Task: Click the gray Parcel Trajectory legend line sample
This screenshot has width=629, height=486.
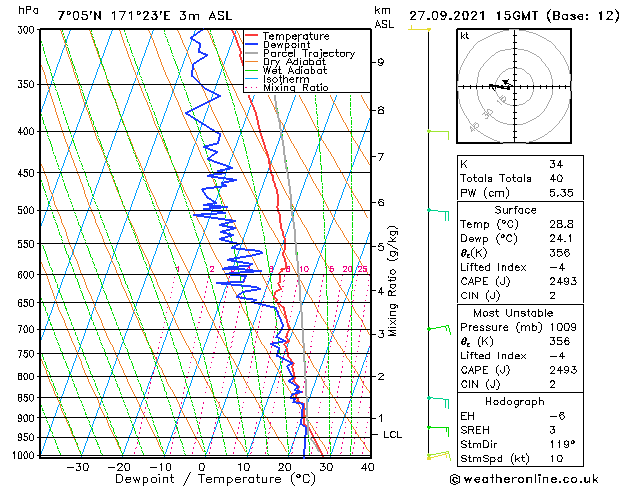Action: (251, 53)
